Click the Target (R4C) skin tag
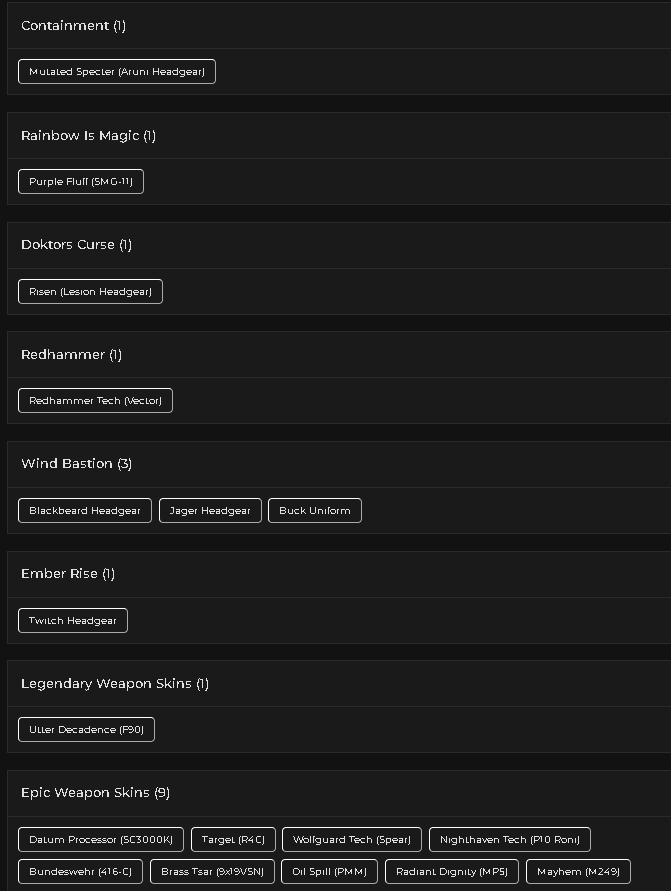The image size is (671, 891). tap(233, 839)
